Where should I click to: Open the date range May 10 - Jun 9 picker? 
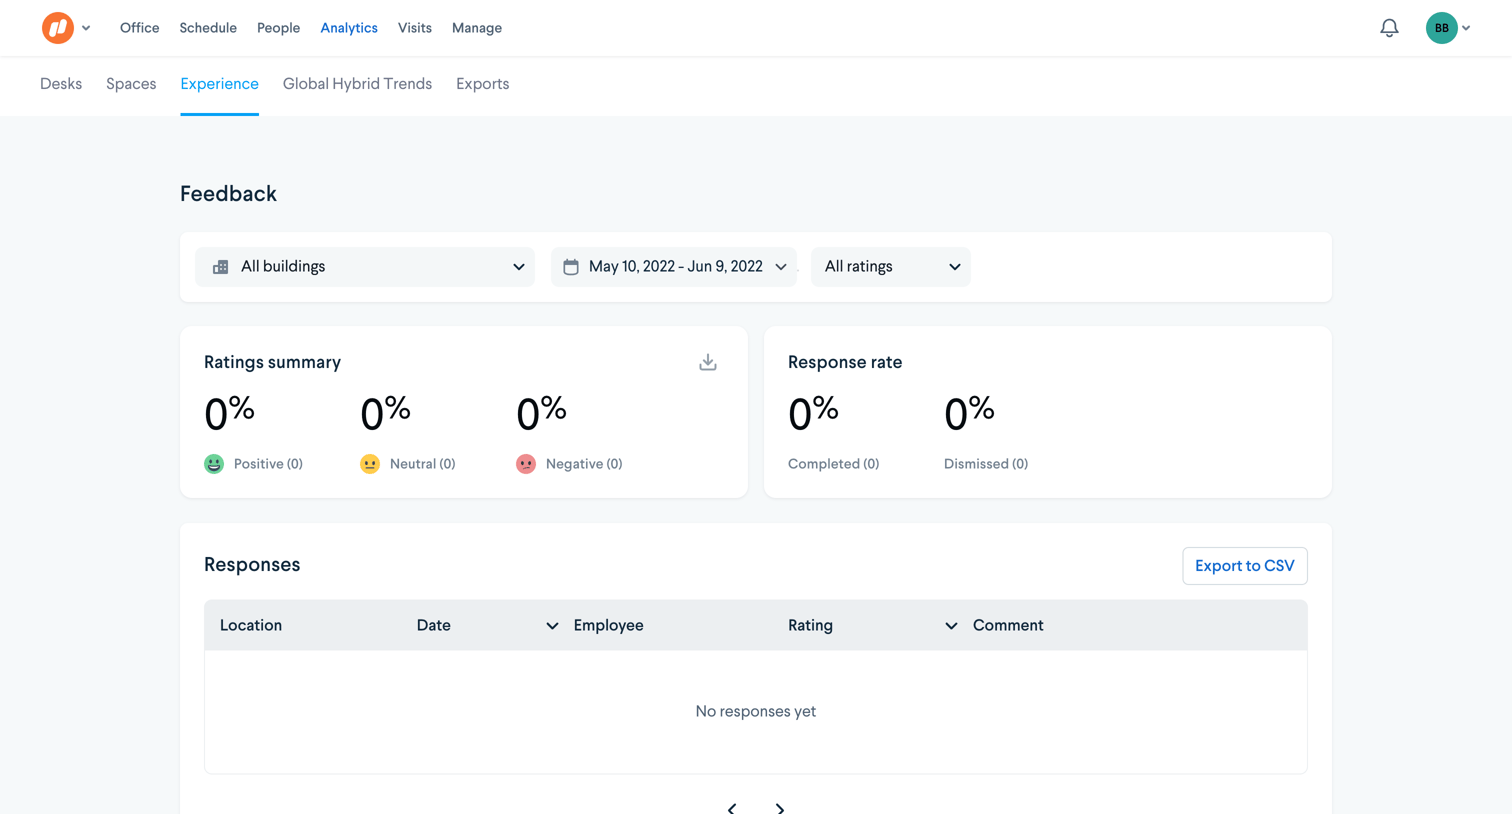[x=674, y=267]
